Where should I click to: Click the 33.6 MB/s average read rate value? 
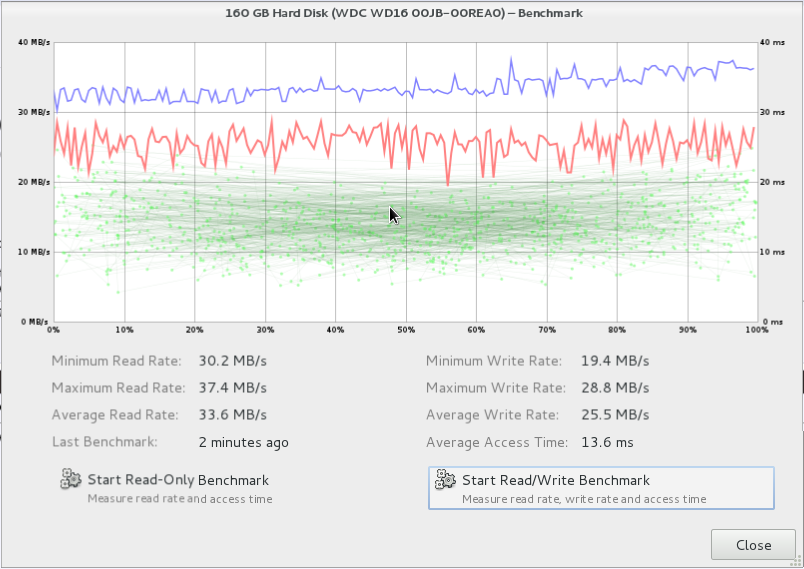click(x=232, y=415)
